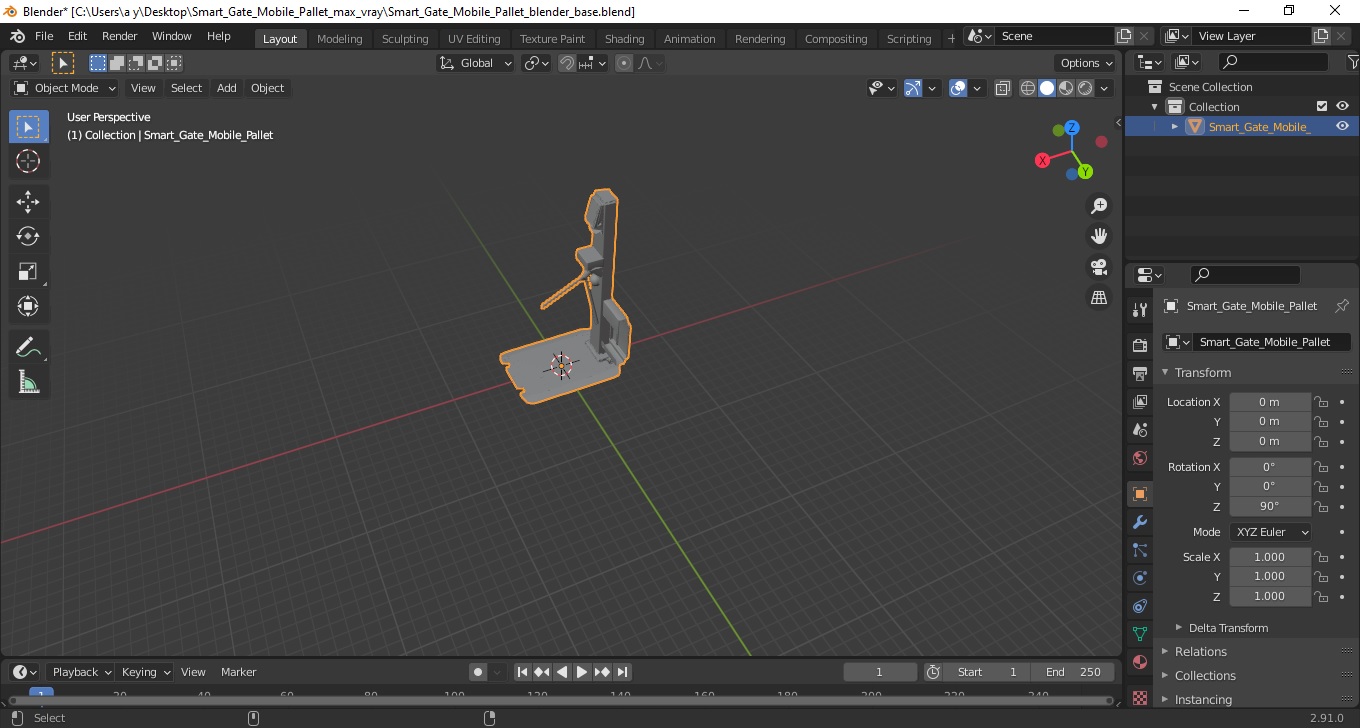The height and width of the screenshot is (728, 1360).
Task: Lock the Location X value
Action: point(1321,402)
